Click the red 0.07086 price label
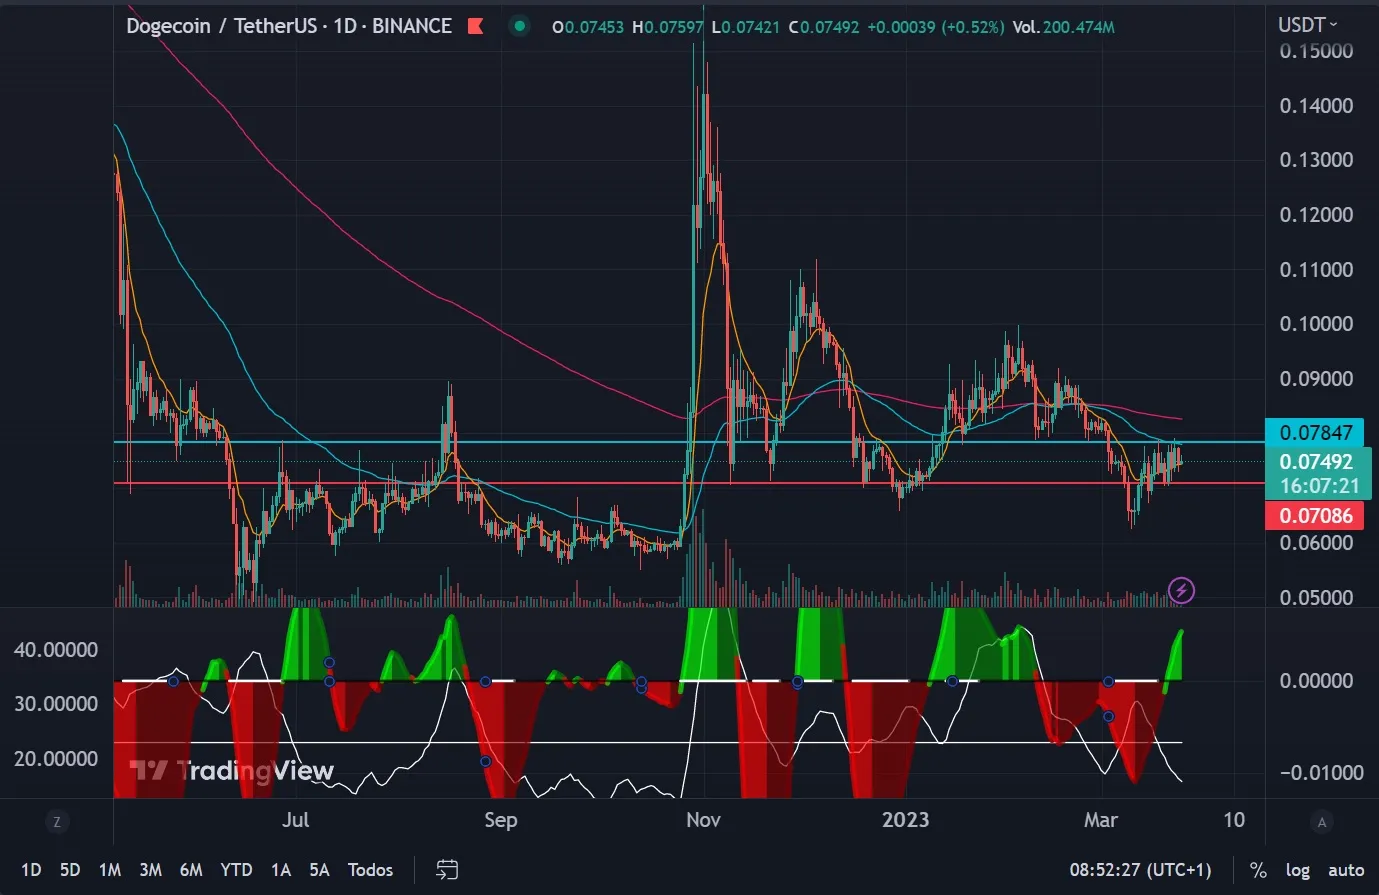The width and height of the screenshot is (1379, 895). click(1316, 516)
